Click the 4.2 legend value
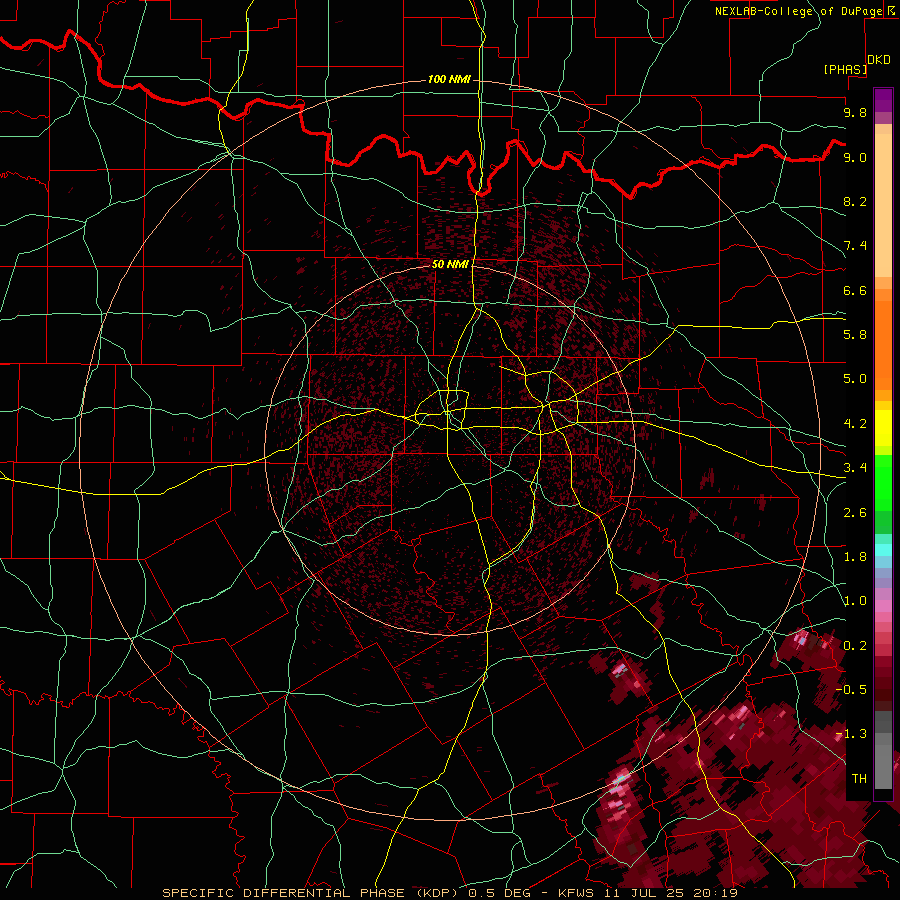Screen dimensions: 900x900 (x=855, y=424)
